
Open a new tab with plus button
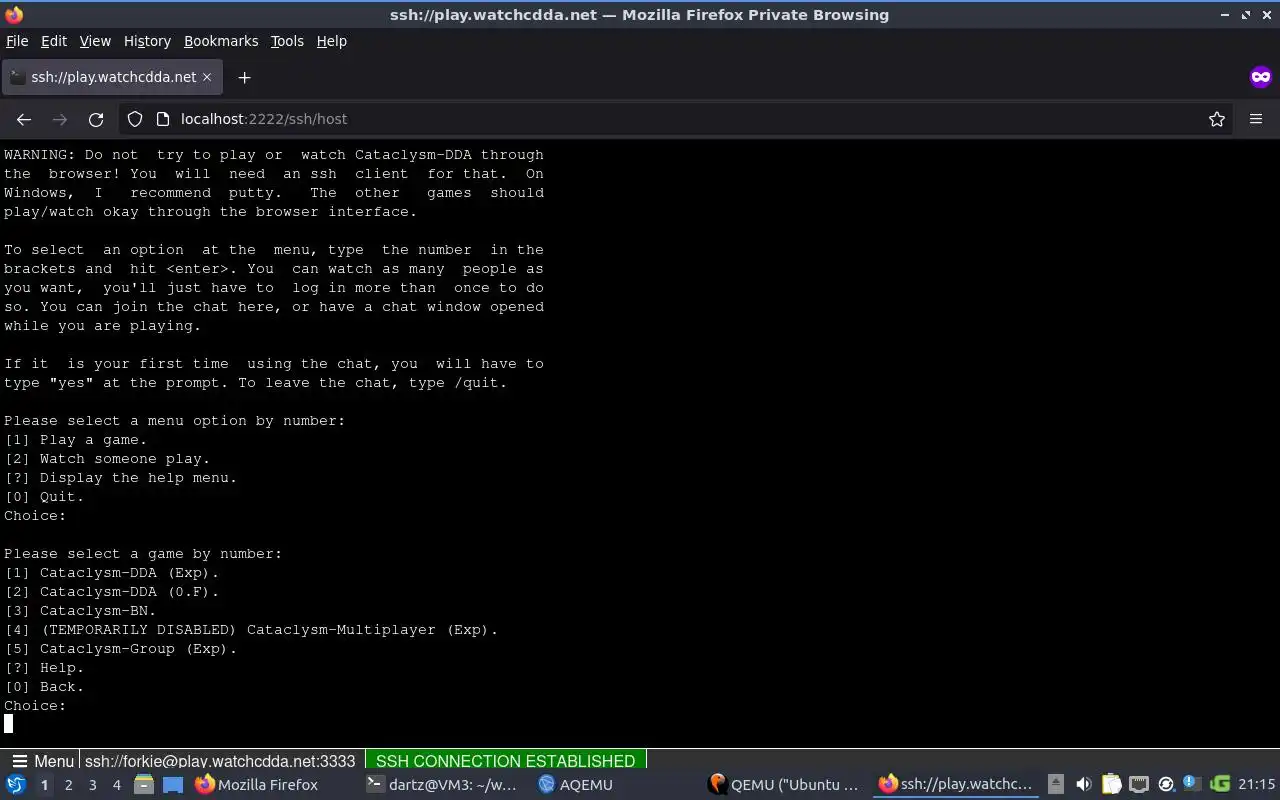click(244, 77)
